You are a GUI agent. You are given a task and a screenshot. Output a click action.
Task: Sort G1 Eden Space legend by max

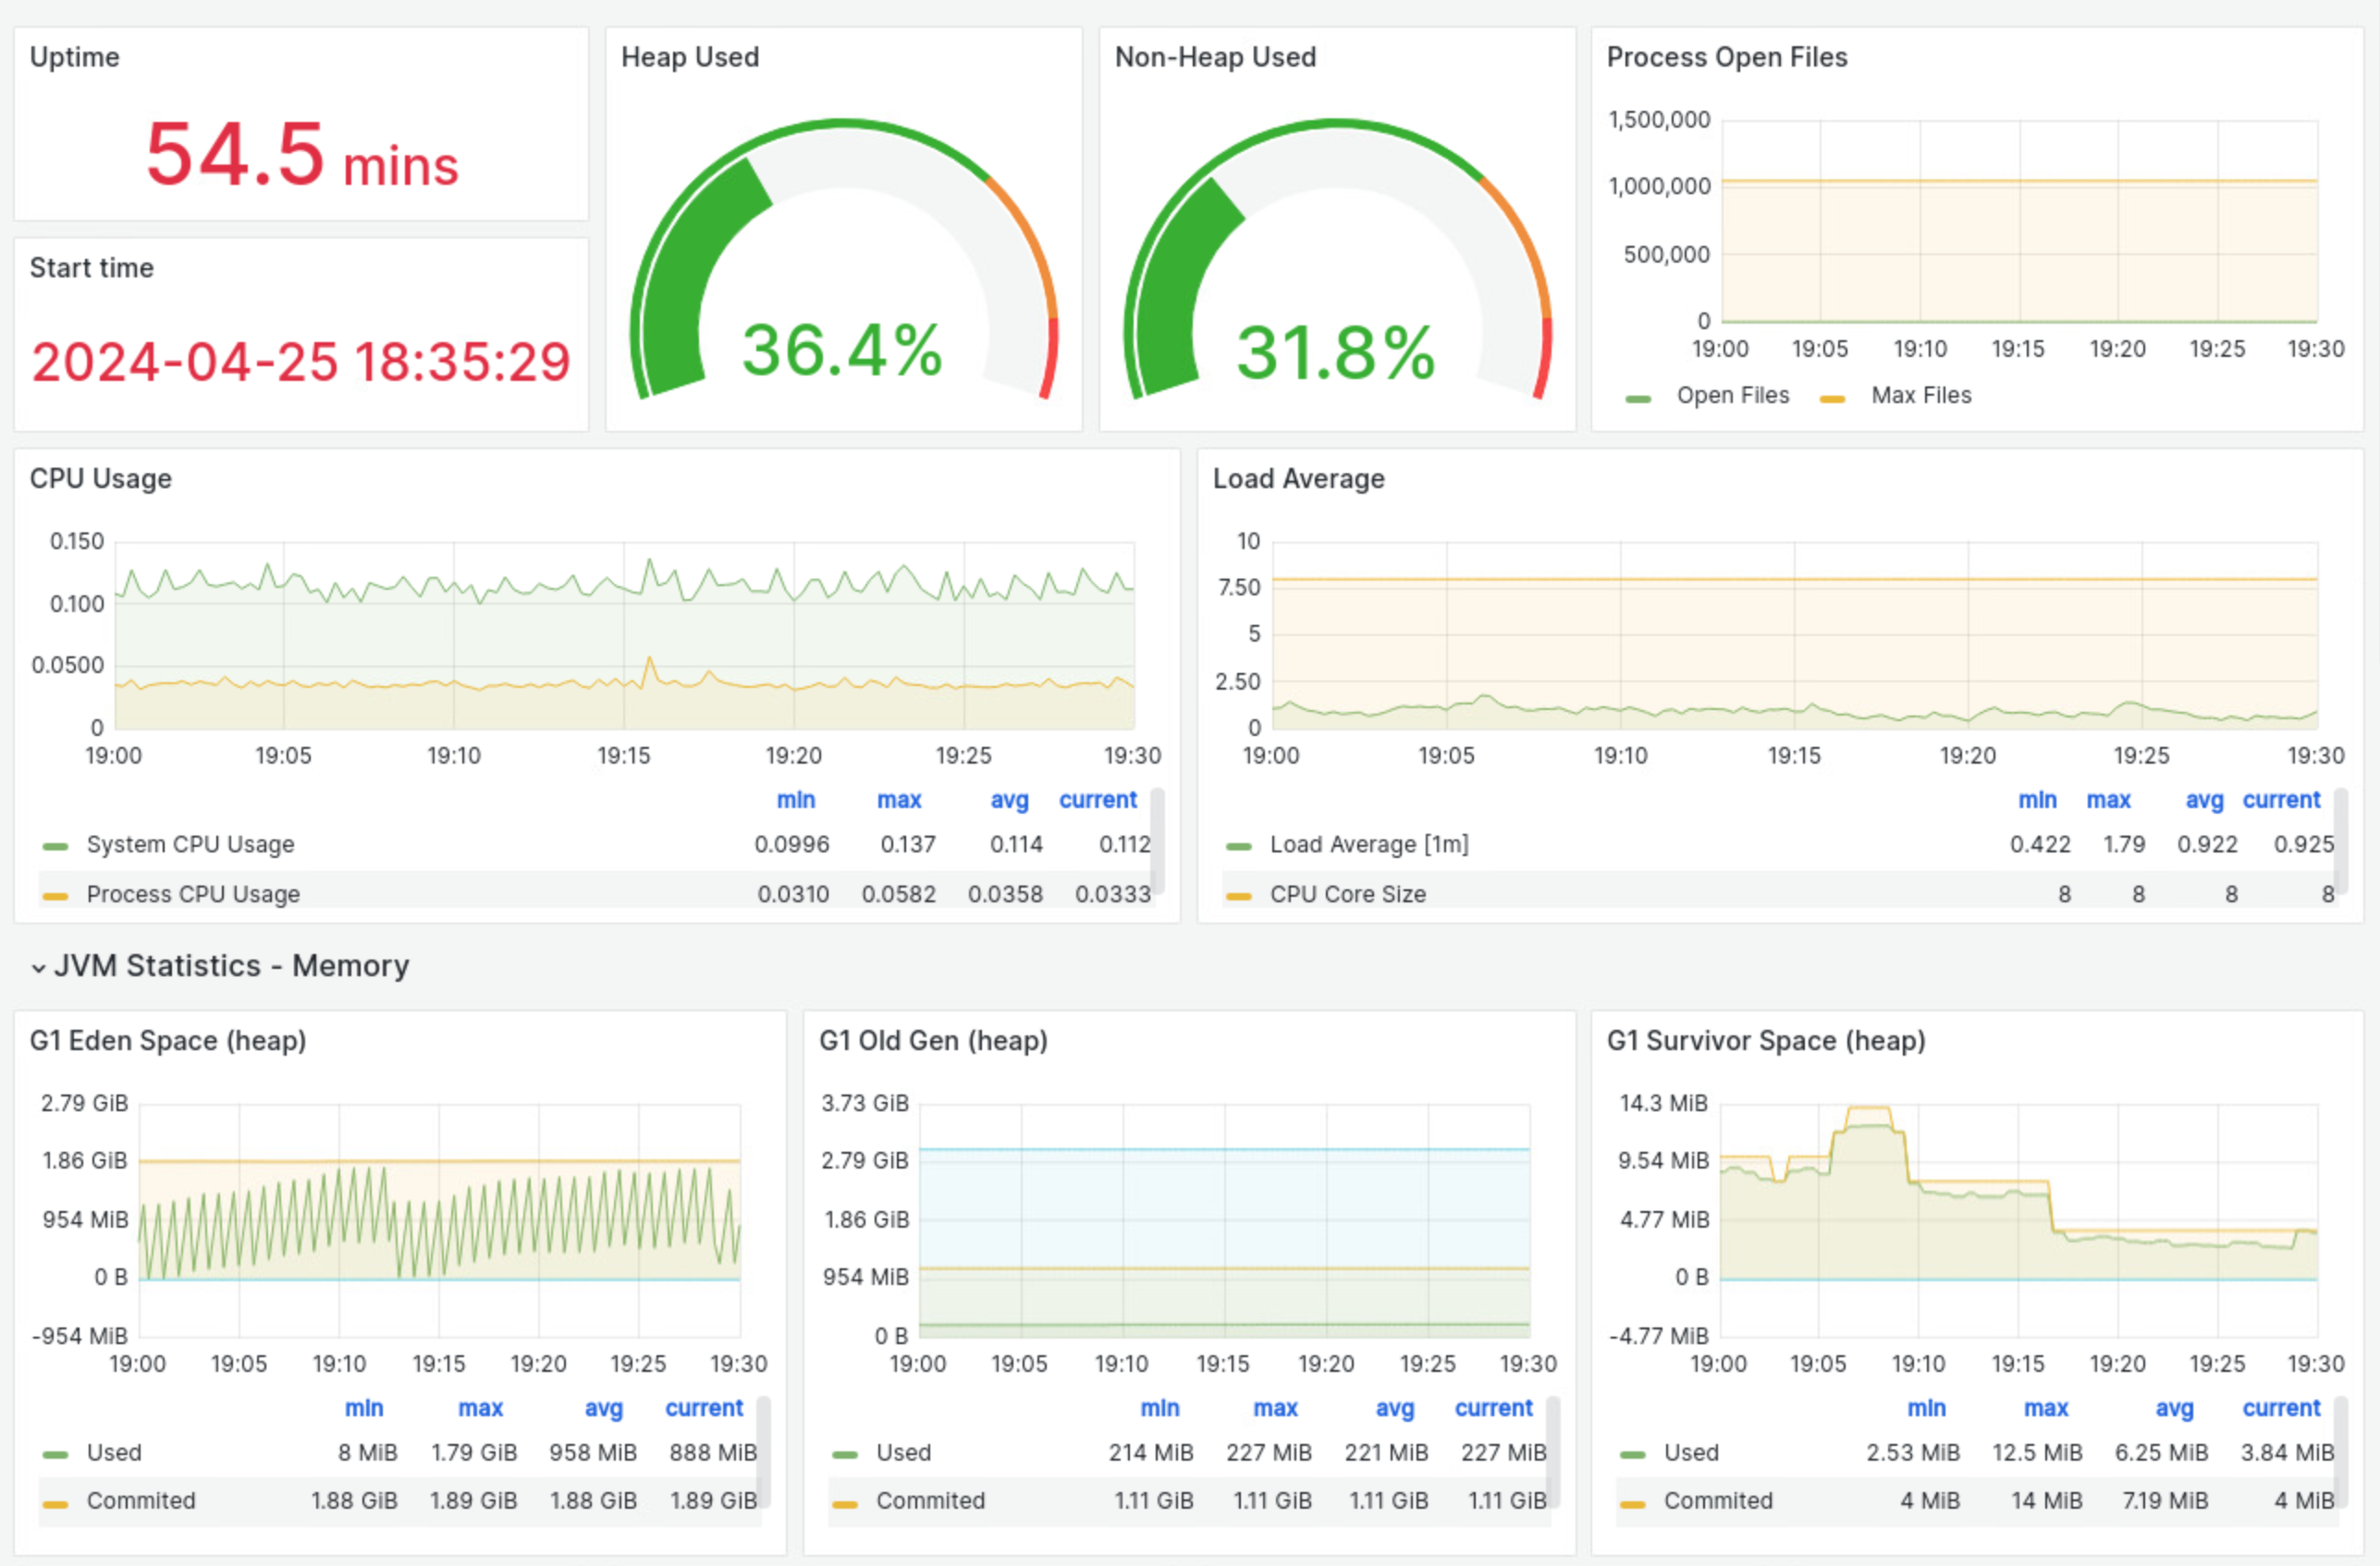pos(480,1408)
